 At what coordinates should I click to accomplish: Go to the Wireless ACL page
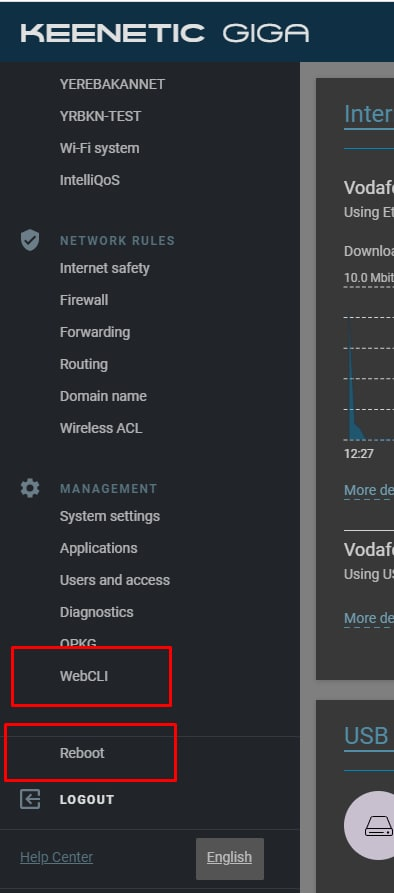click(x=101, y=428)
